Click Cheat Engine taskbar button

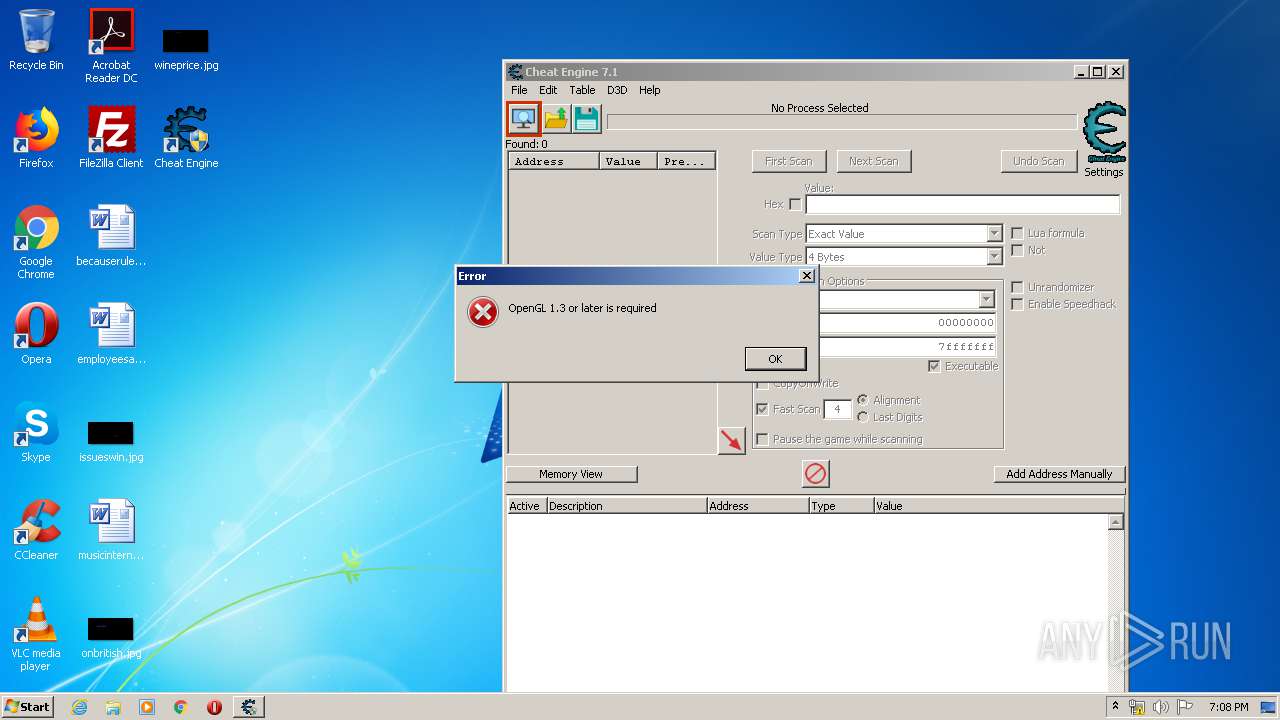click(249, 707)
